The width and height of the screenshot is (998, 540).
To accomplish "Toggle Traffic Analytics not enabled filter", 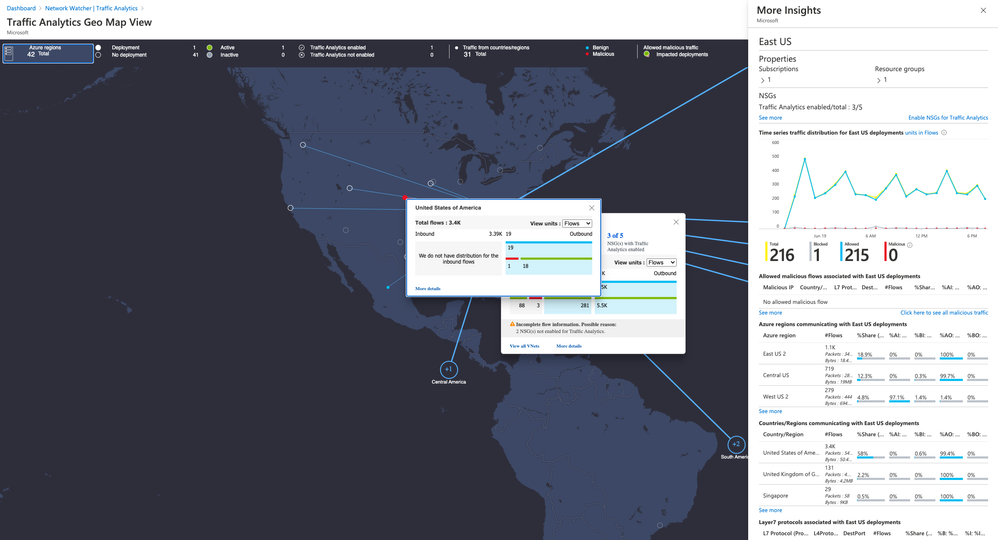I will point(302,55).
